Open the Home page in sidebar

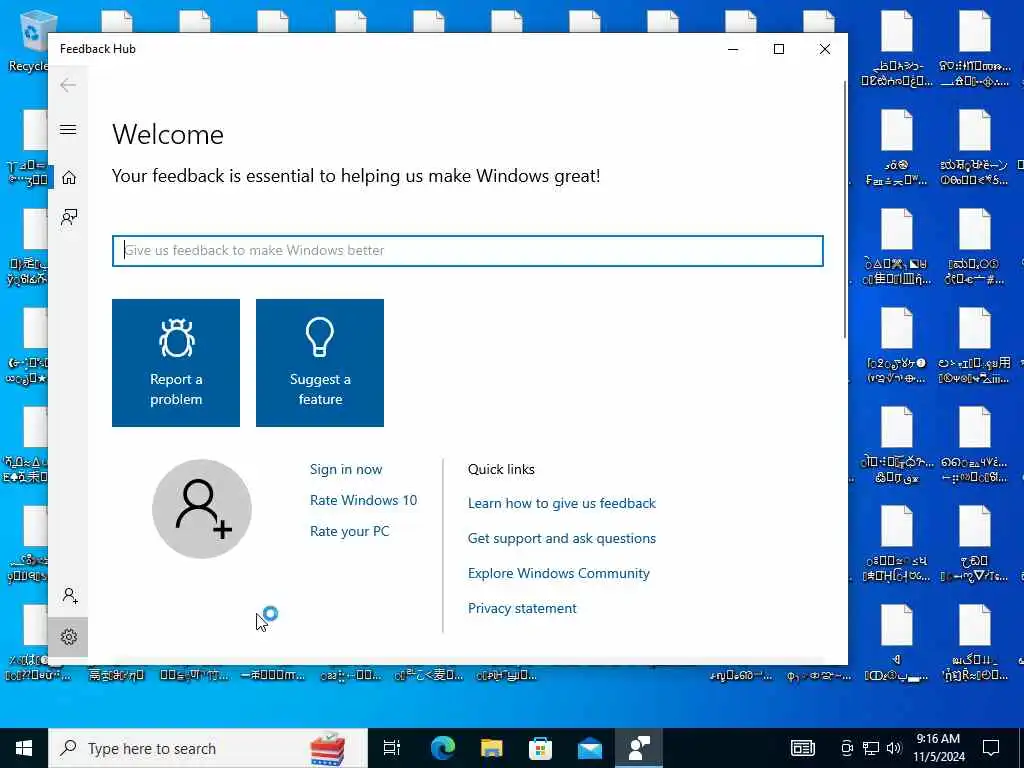(69, 178)
